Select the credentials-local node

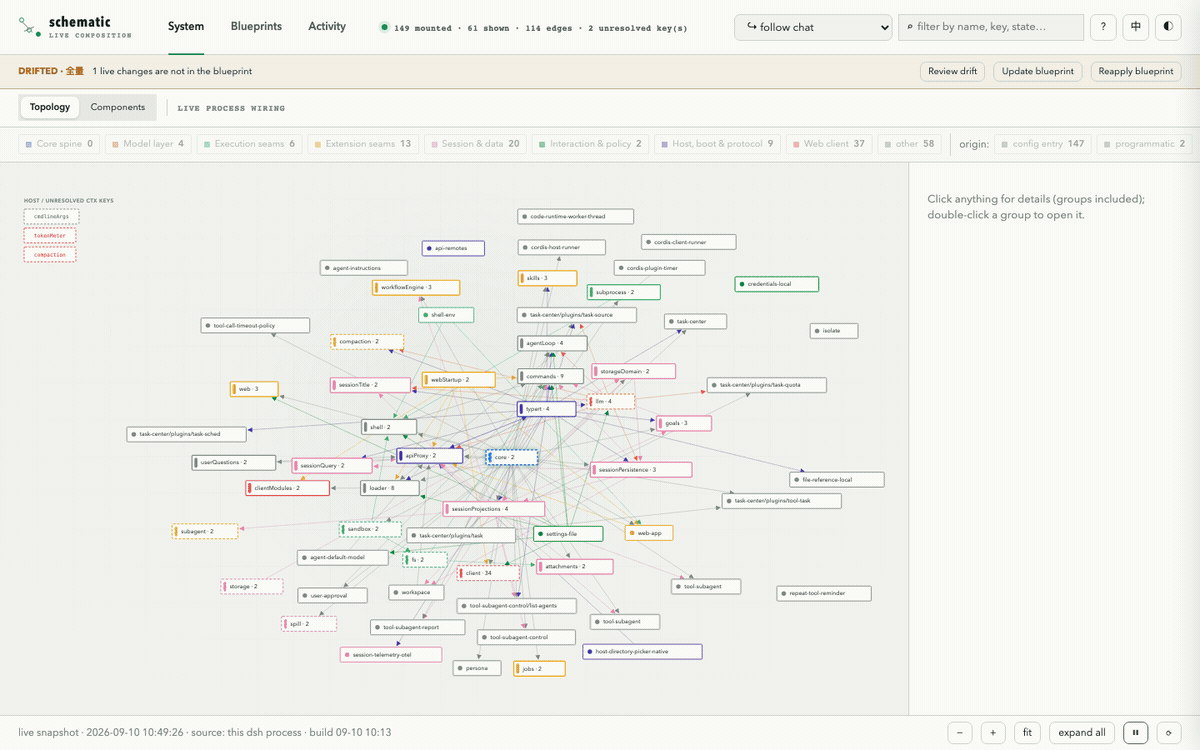click(777, 284)
